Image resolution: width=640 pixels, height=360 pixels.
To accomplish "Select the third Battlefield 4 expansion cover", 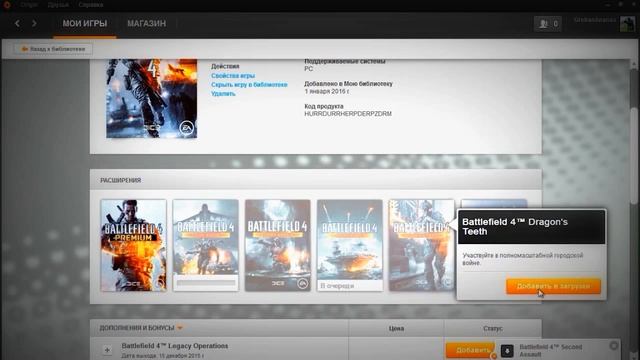I will [x=278, y=245].
